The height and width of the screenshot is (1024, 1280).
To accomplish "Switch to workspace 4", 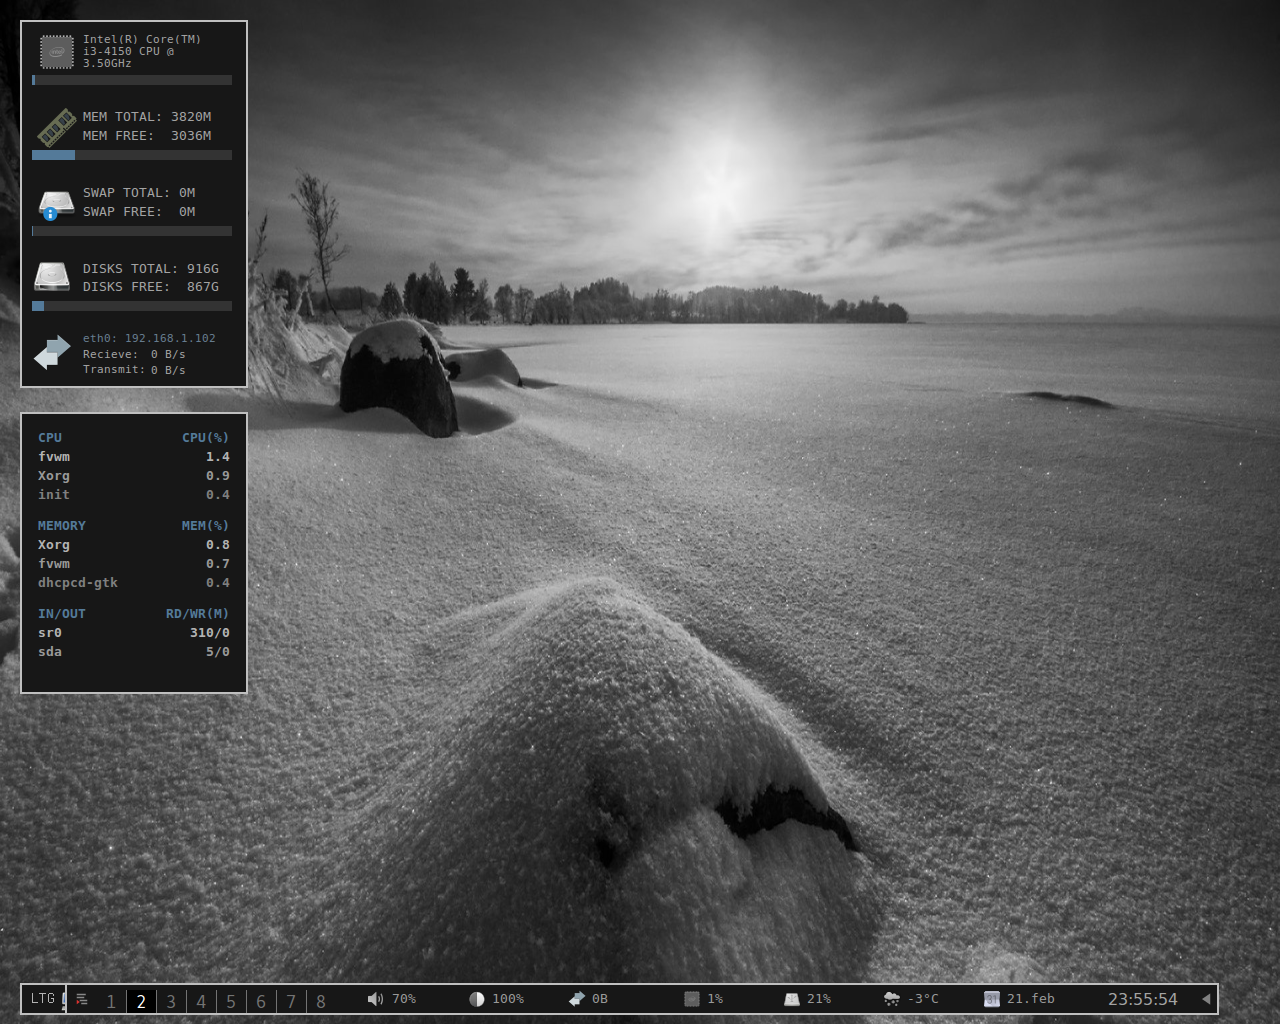I will pos(201,1000).
